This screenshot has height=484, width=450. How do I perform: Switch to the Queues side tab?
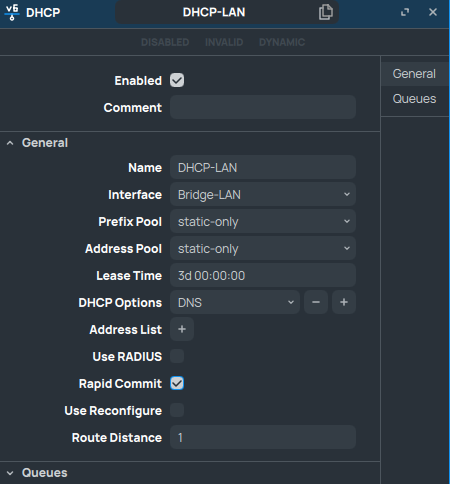[x=414, y=99]
